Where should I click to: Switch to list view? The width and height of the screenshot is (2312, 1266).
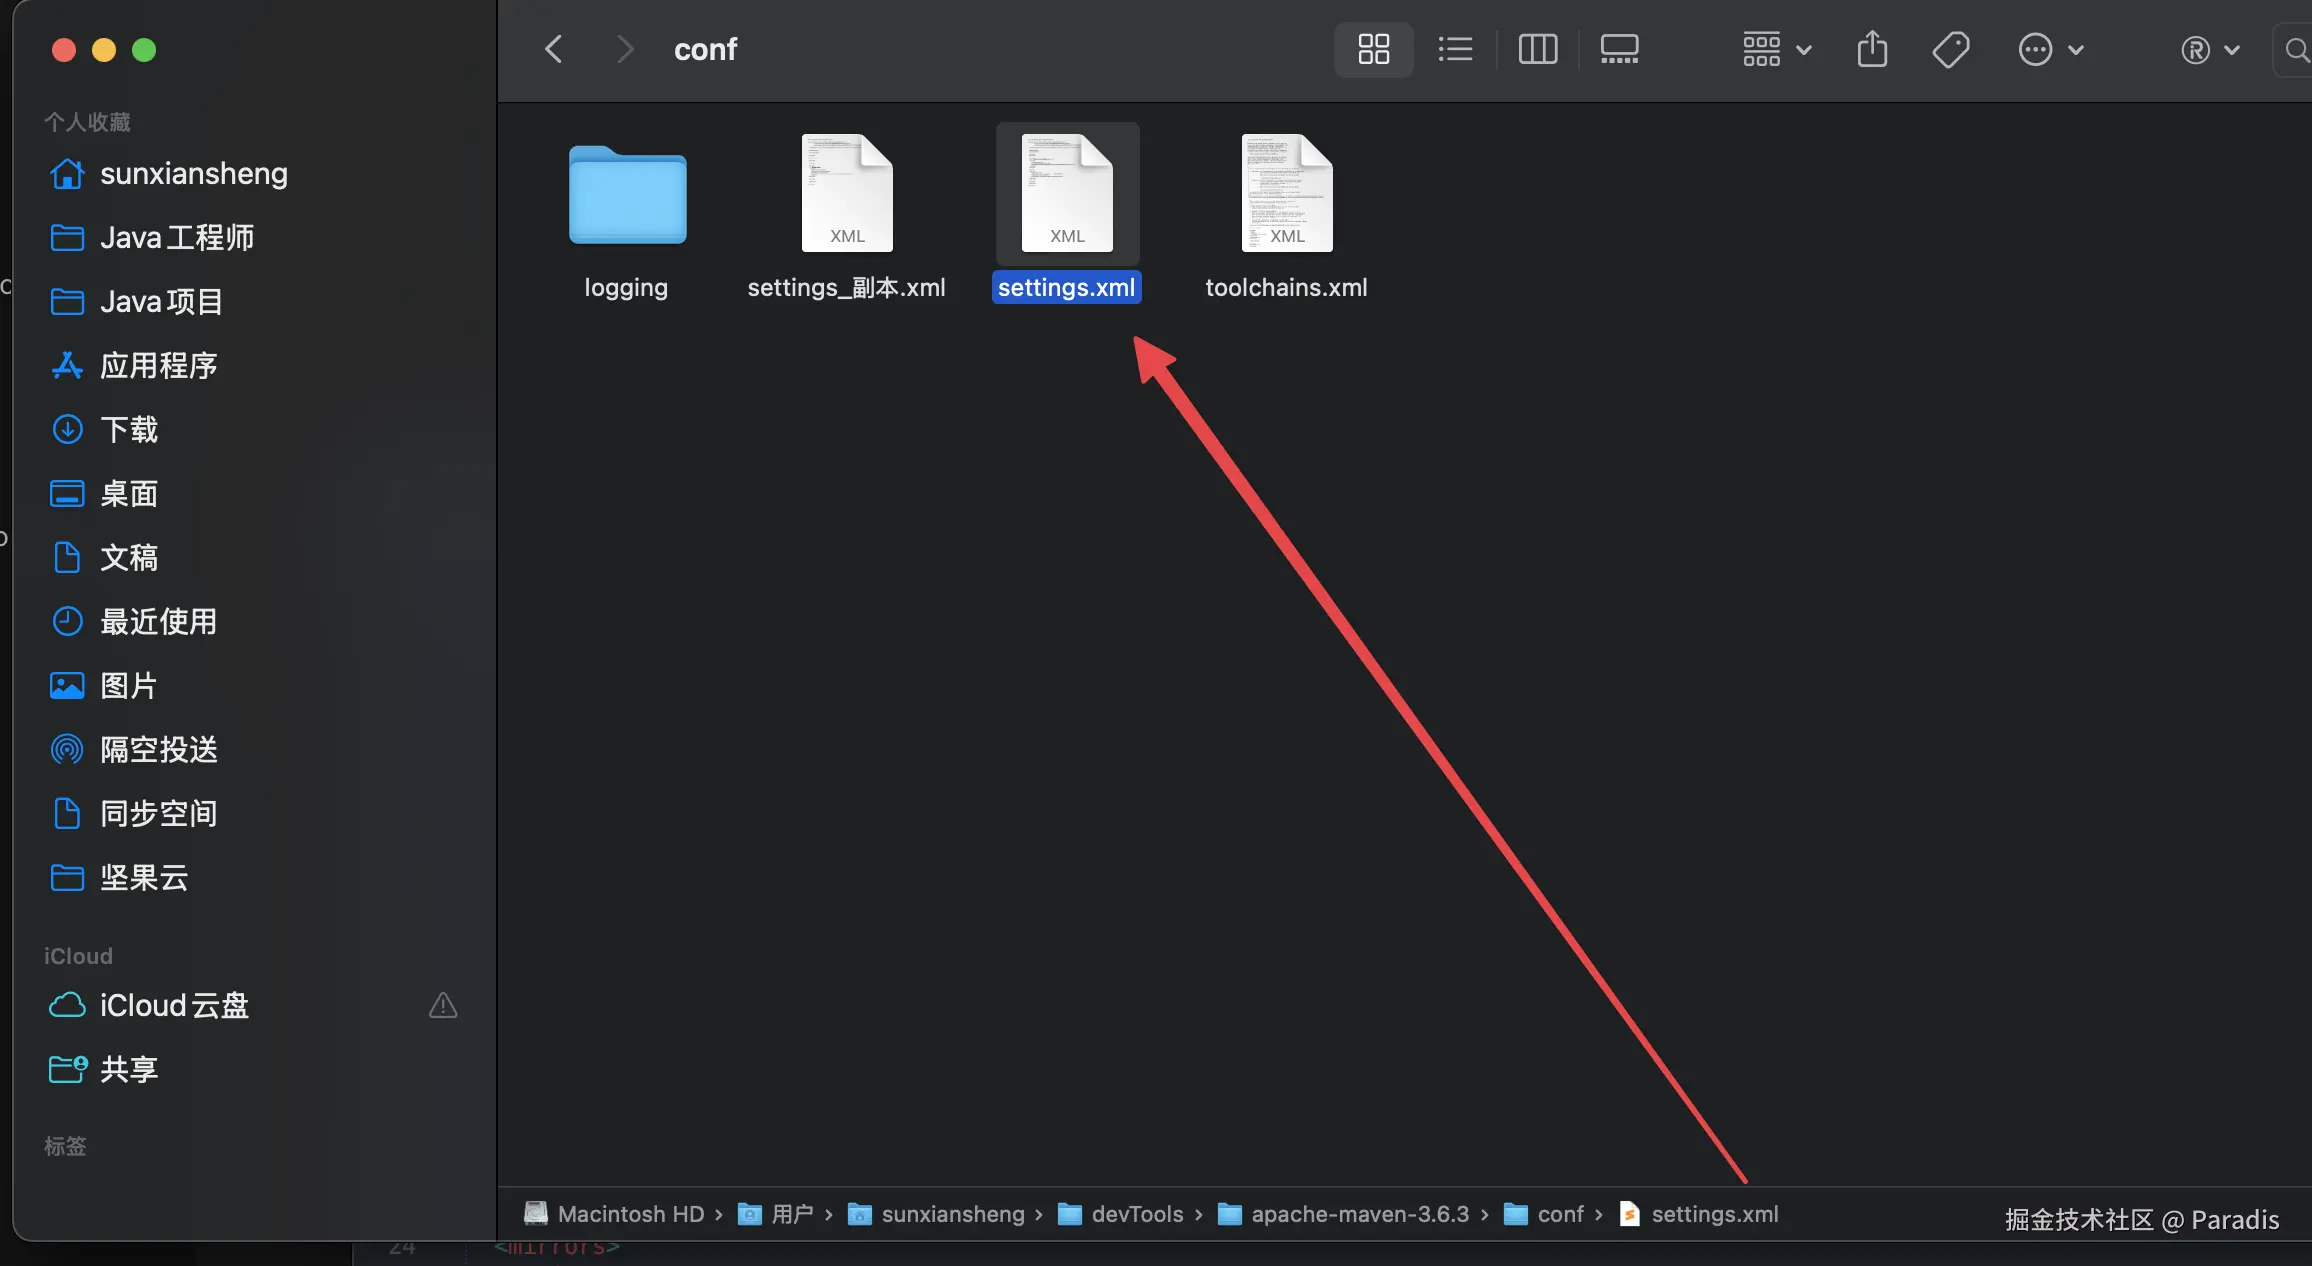click(x=1455, y=49)
